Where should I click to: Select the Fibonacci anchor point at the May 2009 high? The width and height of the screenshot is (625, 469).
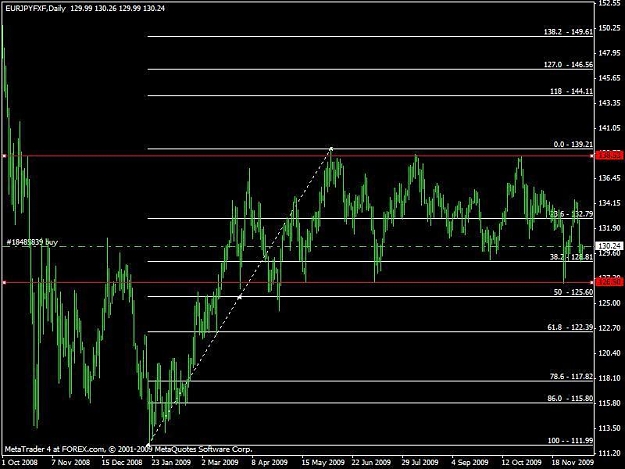331,149
